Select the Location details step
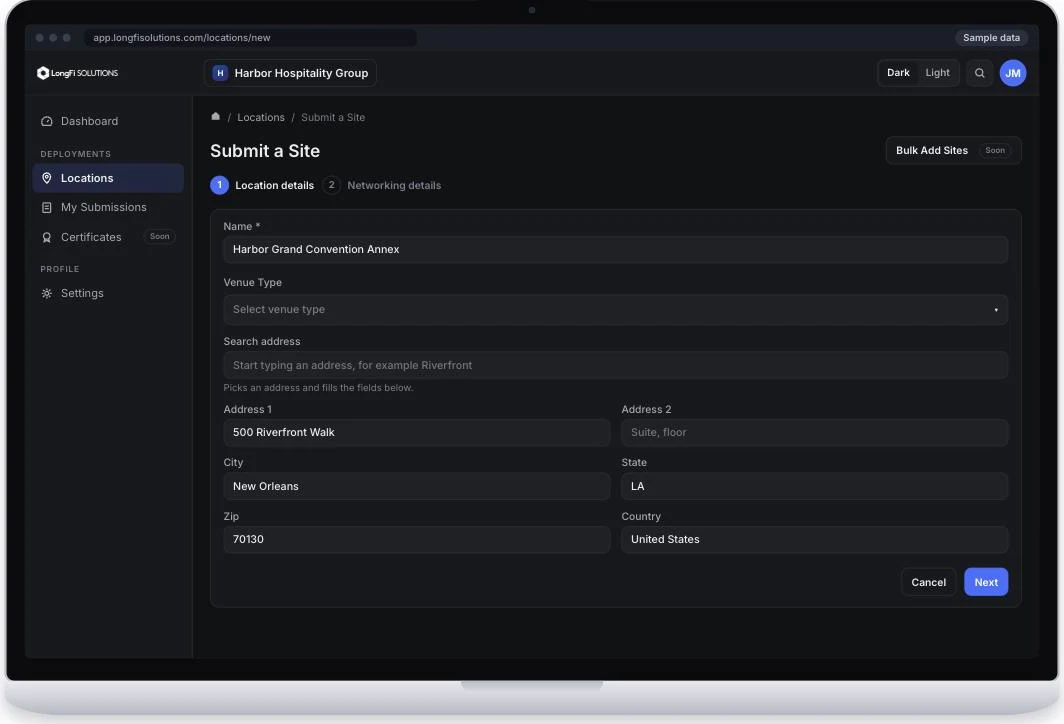The image size is (1064, 724). 263,185
